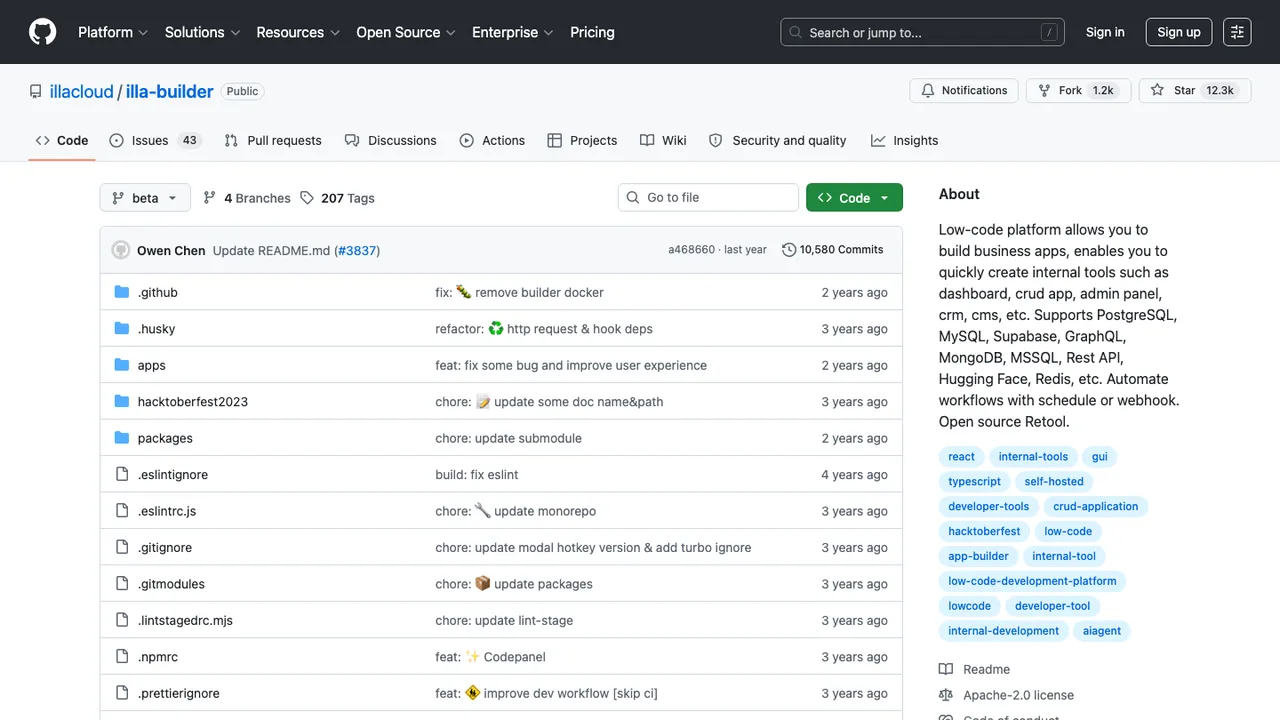Open the crud-application topic tag
Screen dimensions: 1280x720
click(1095, 507)
